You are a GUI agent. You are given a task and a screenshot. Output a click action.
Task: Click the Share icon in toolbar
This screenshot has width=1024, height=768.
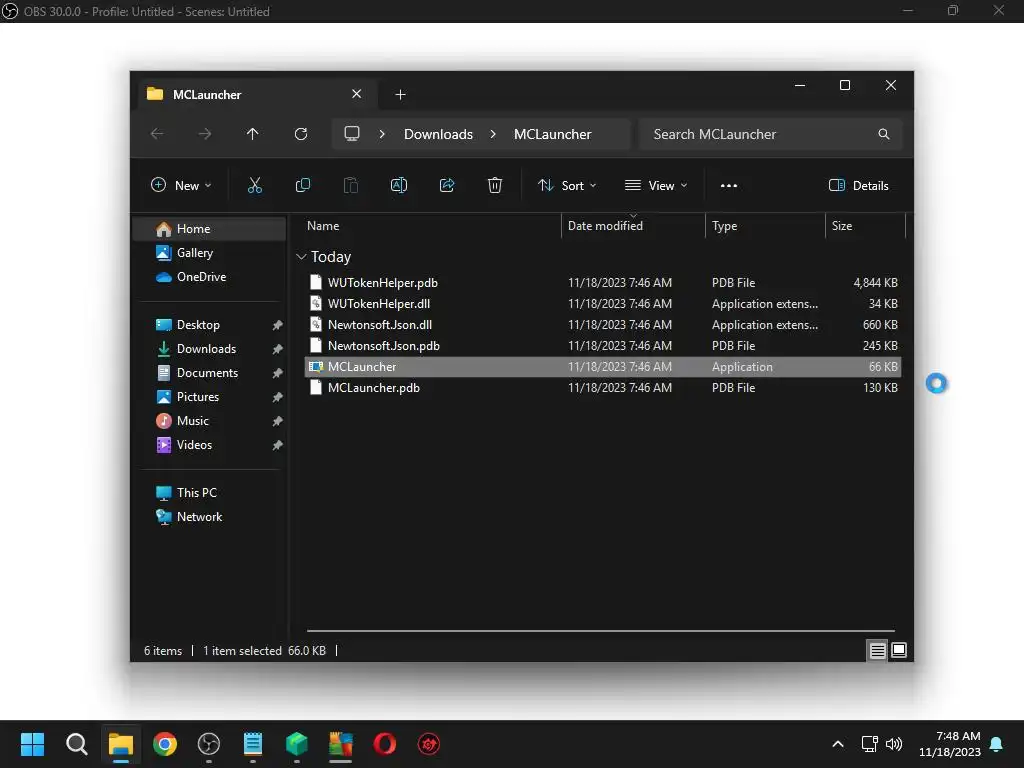447,185
